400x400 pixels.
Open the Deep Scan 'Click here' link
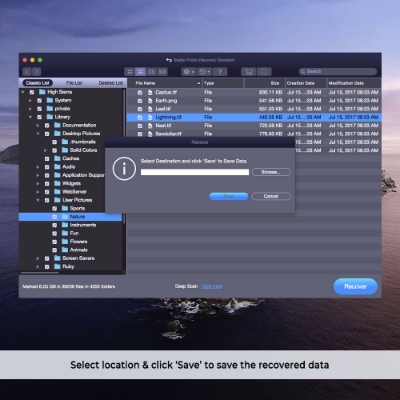click(212, 286)
